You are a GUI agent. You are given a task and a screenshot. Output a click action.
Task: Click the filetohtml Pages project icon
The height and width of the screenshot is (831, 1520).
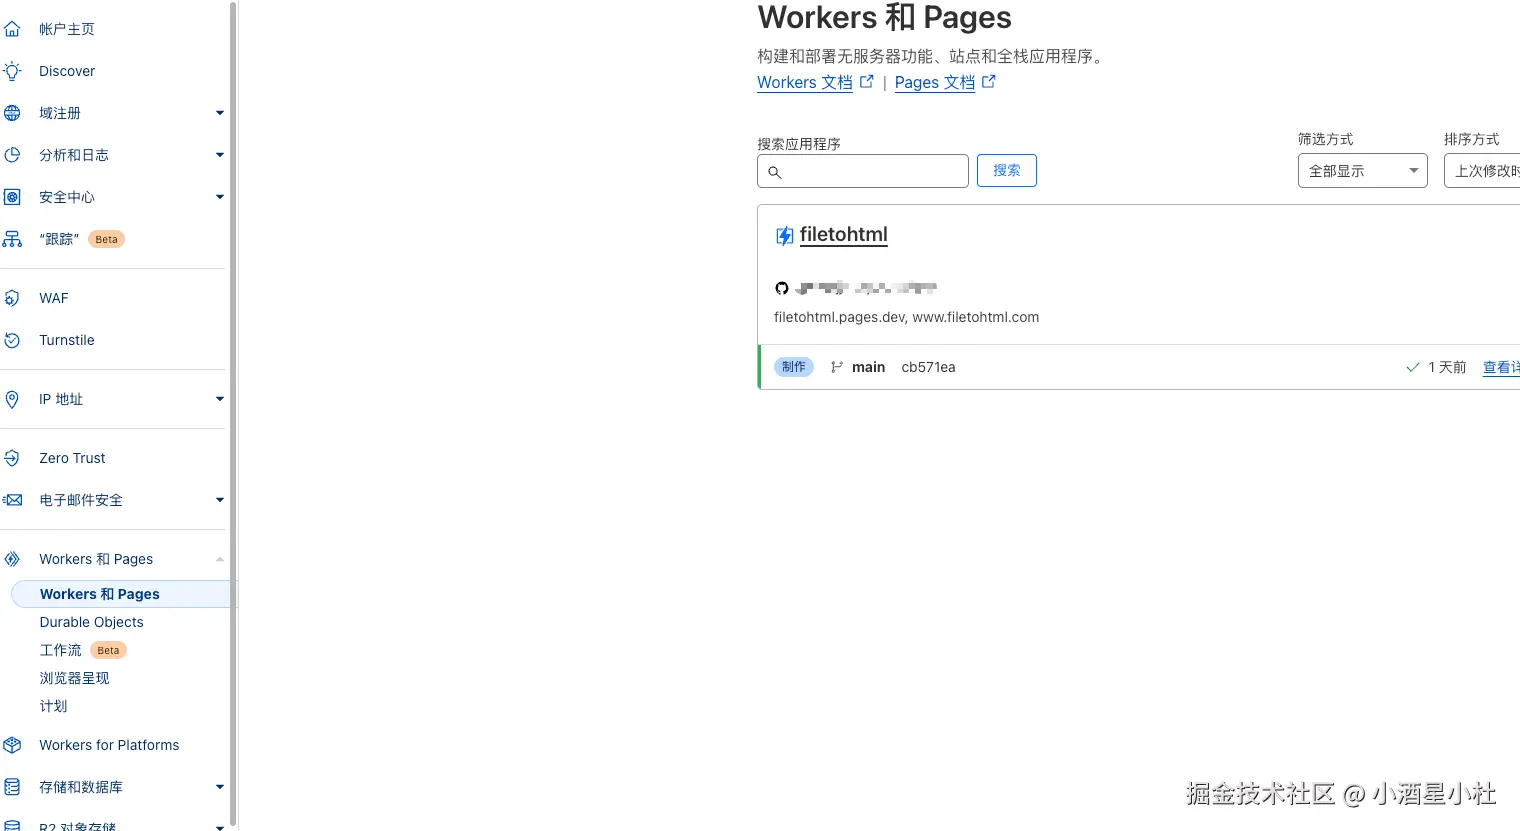pyautogui.click(x=785, y=236)
